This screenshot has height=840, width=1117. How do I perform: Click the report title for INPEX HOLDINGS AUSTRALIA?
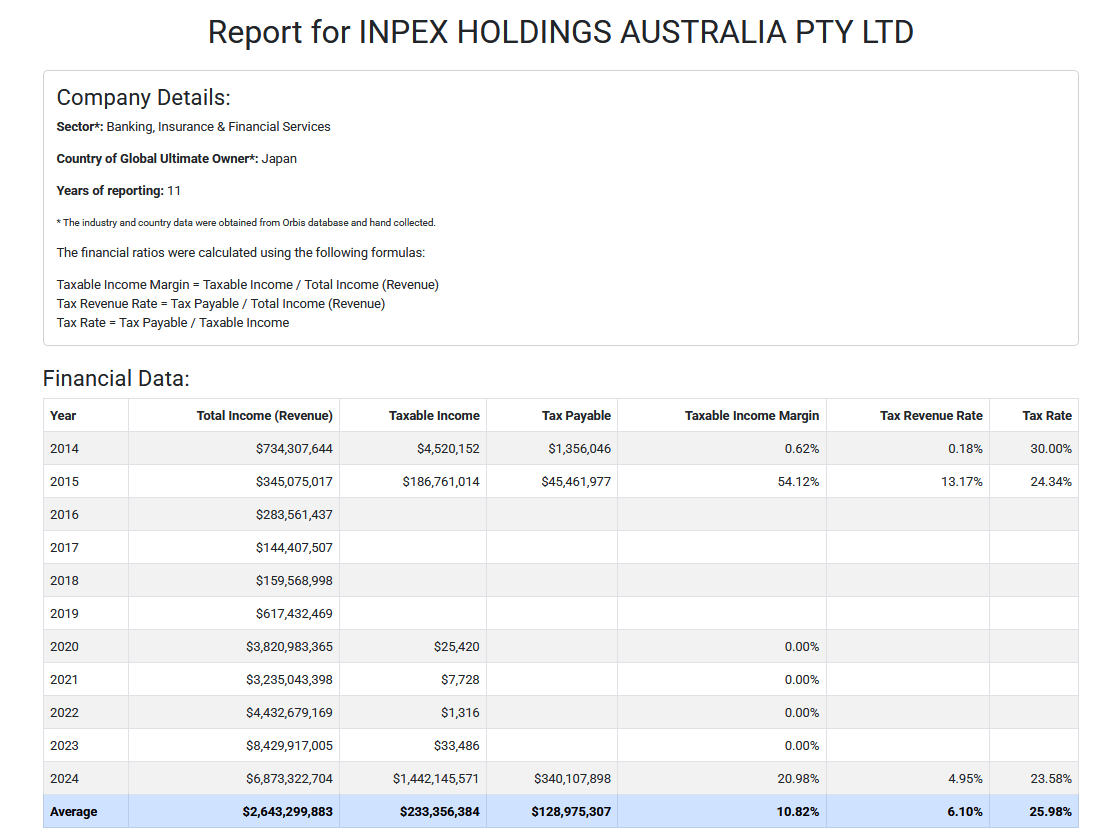coord(561,33)
